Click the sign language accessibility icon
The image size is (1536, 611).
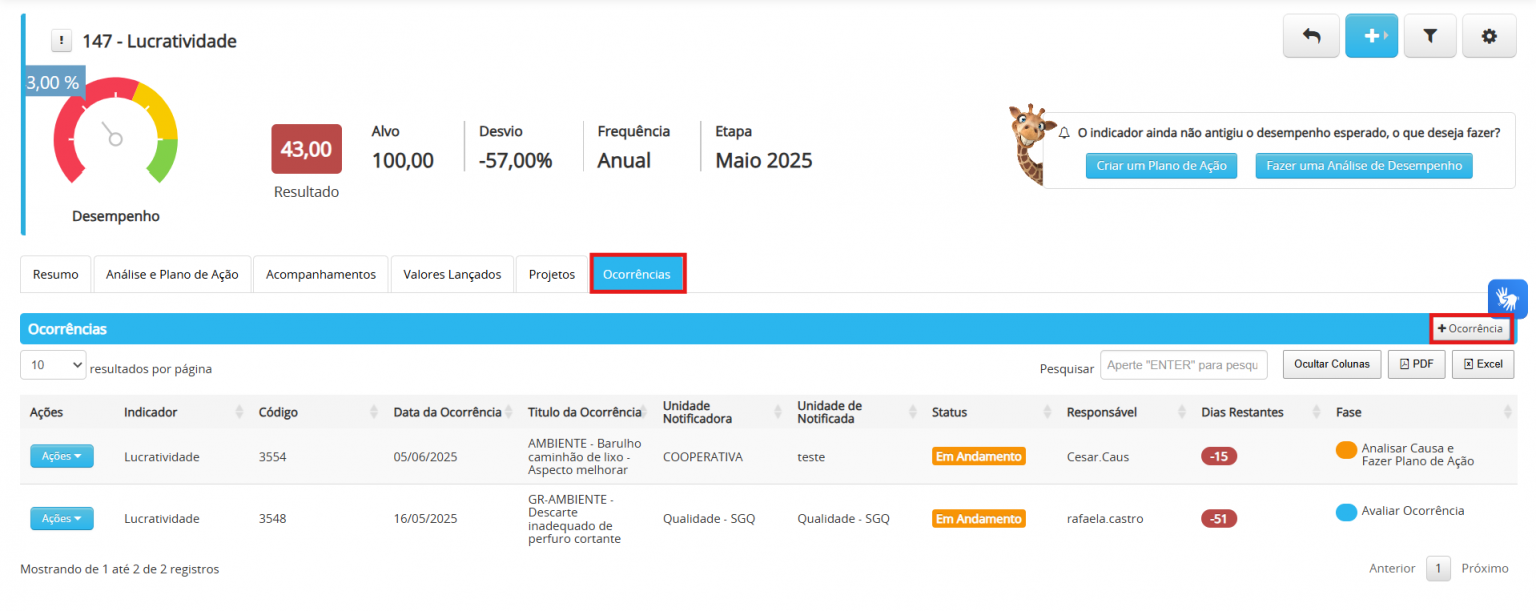1508,299
